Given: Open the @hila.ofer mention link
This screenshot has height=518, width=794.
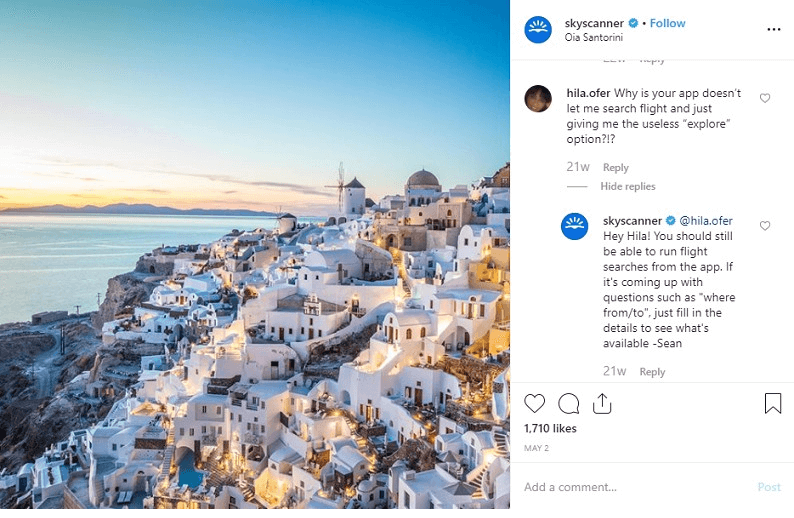Looking at the screenshot, I should coord(706,221).
